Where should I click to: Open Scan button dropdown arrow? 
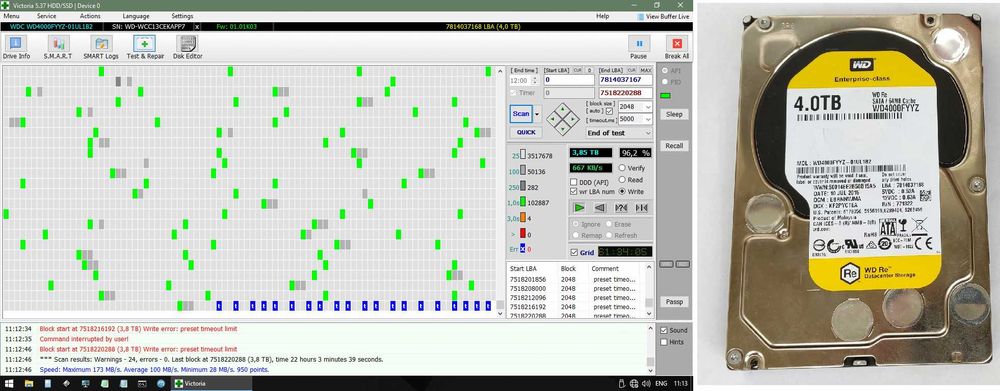[x=537, y=114]
